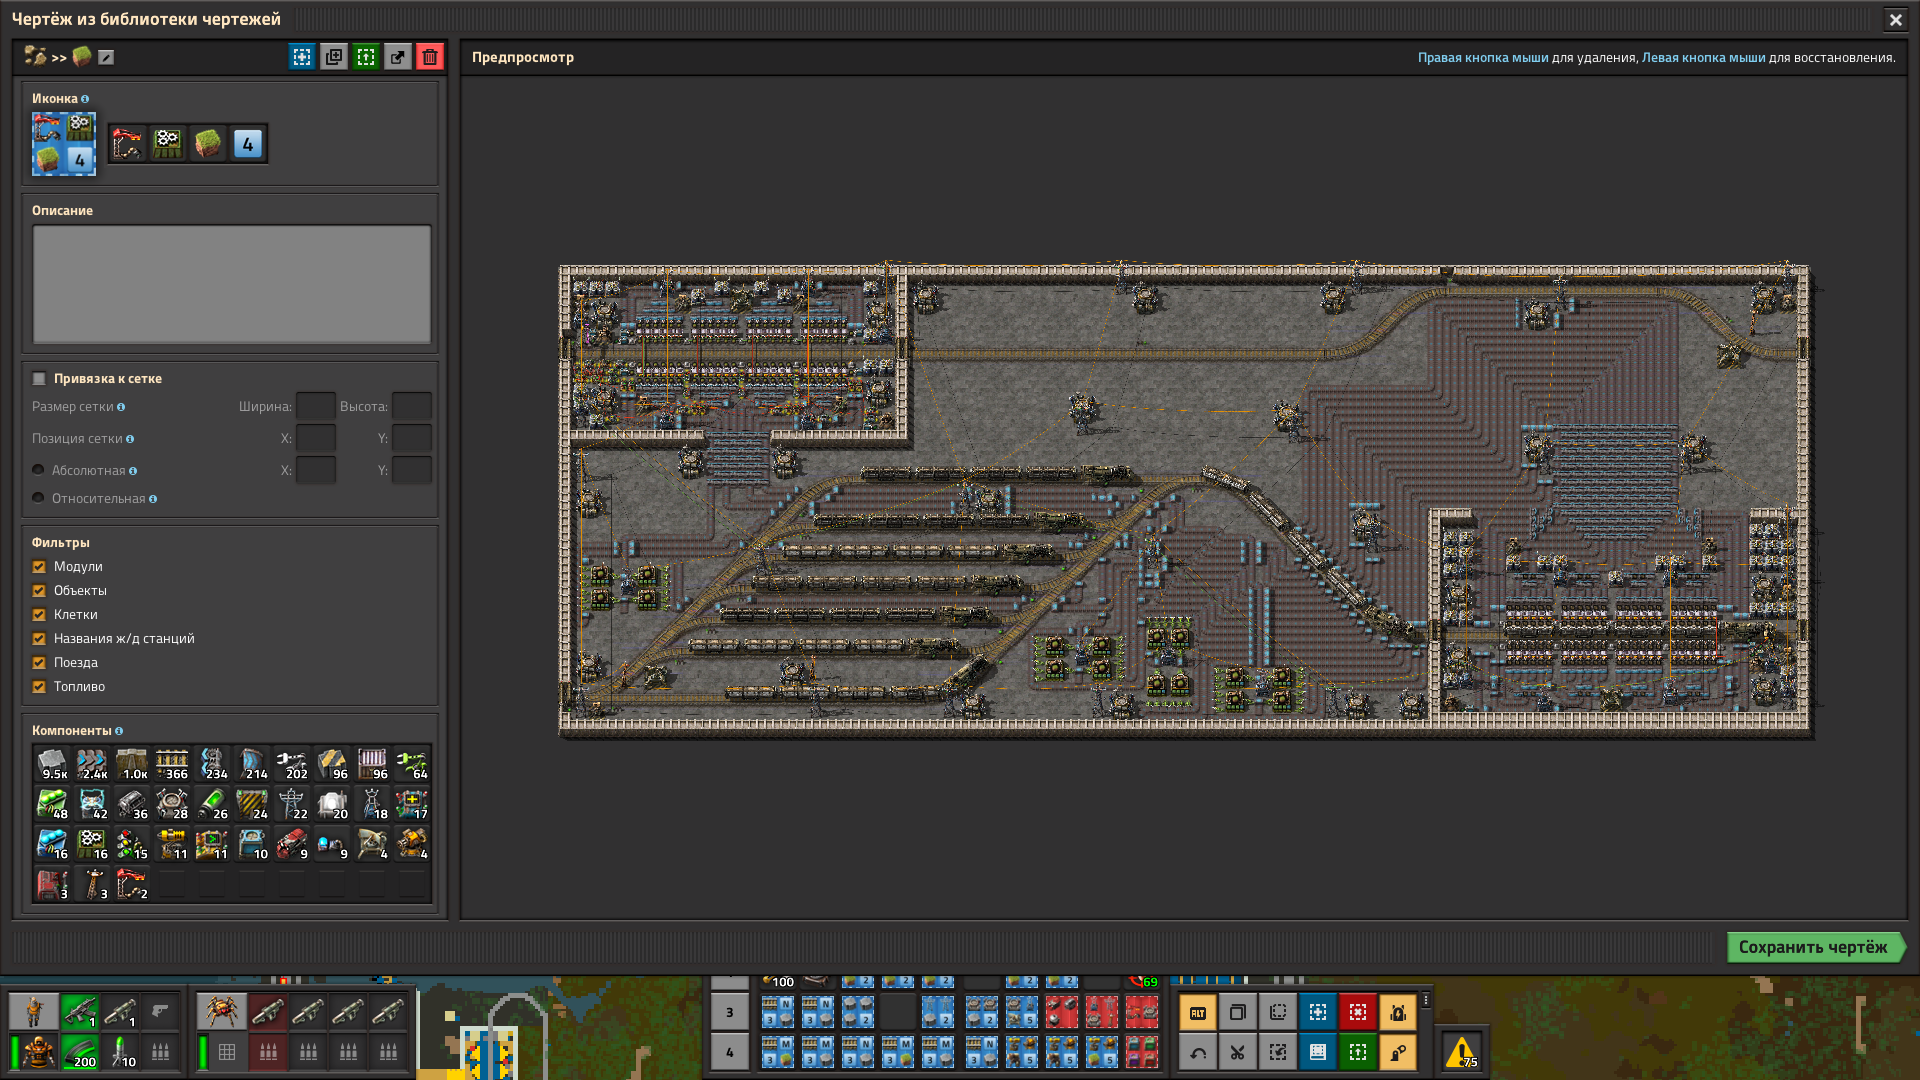
Task: Select the gears assembler icon slot
Action: pos(168,144)
